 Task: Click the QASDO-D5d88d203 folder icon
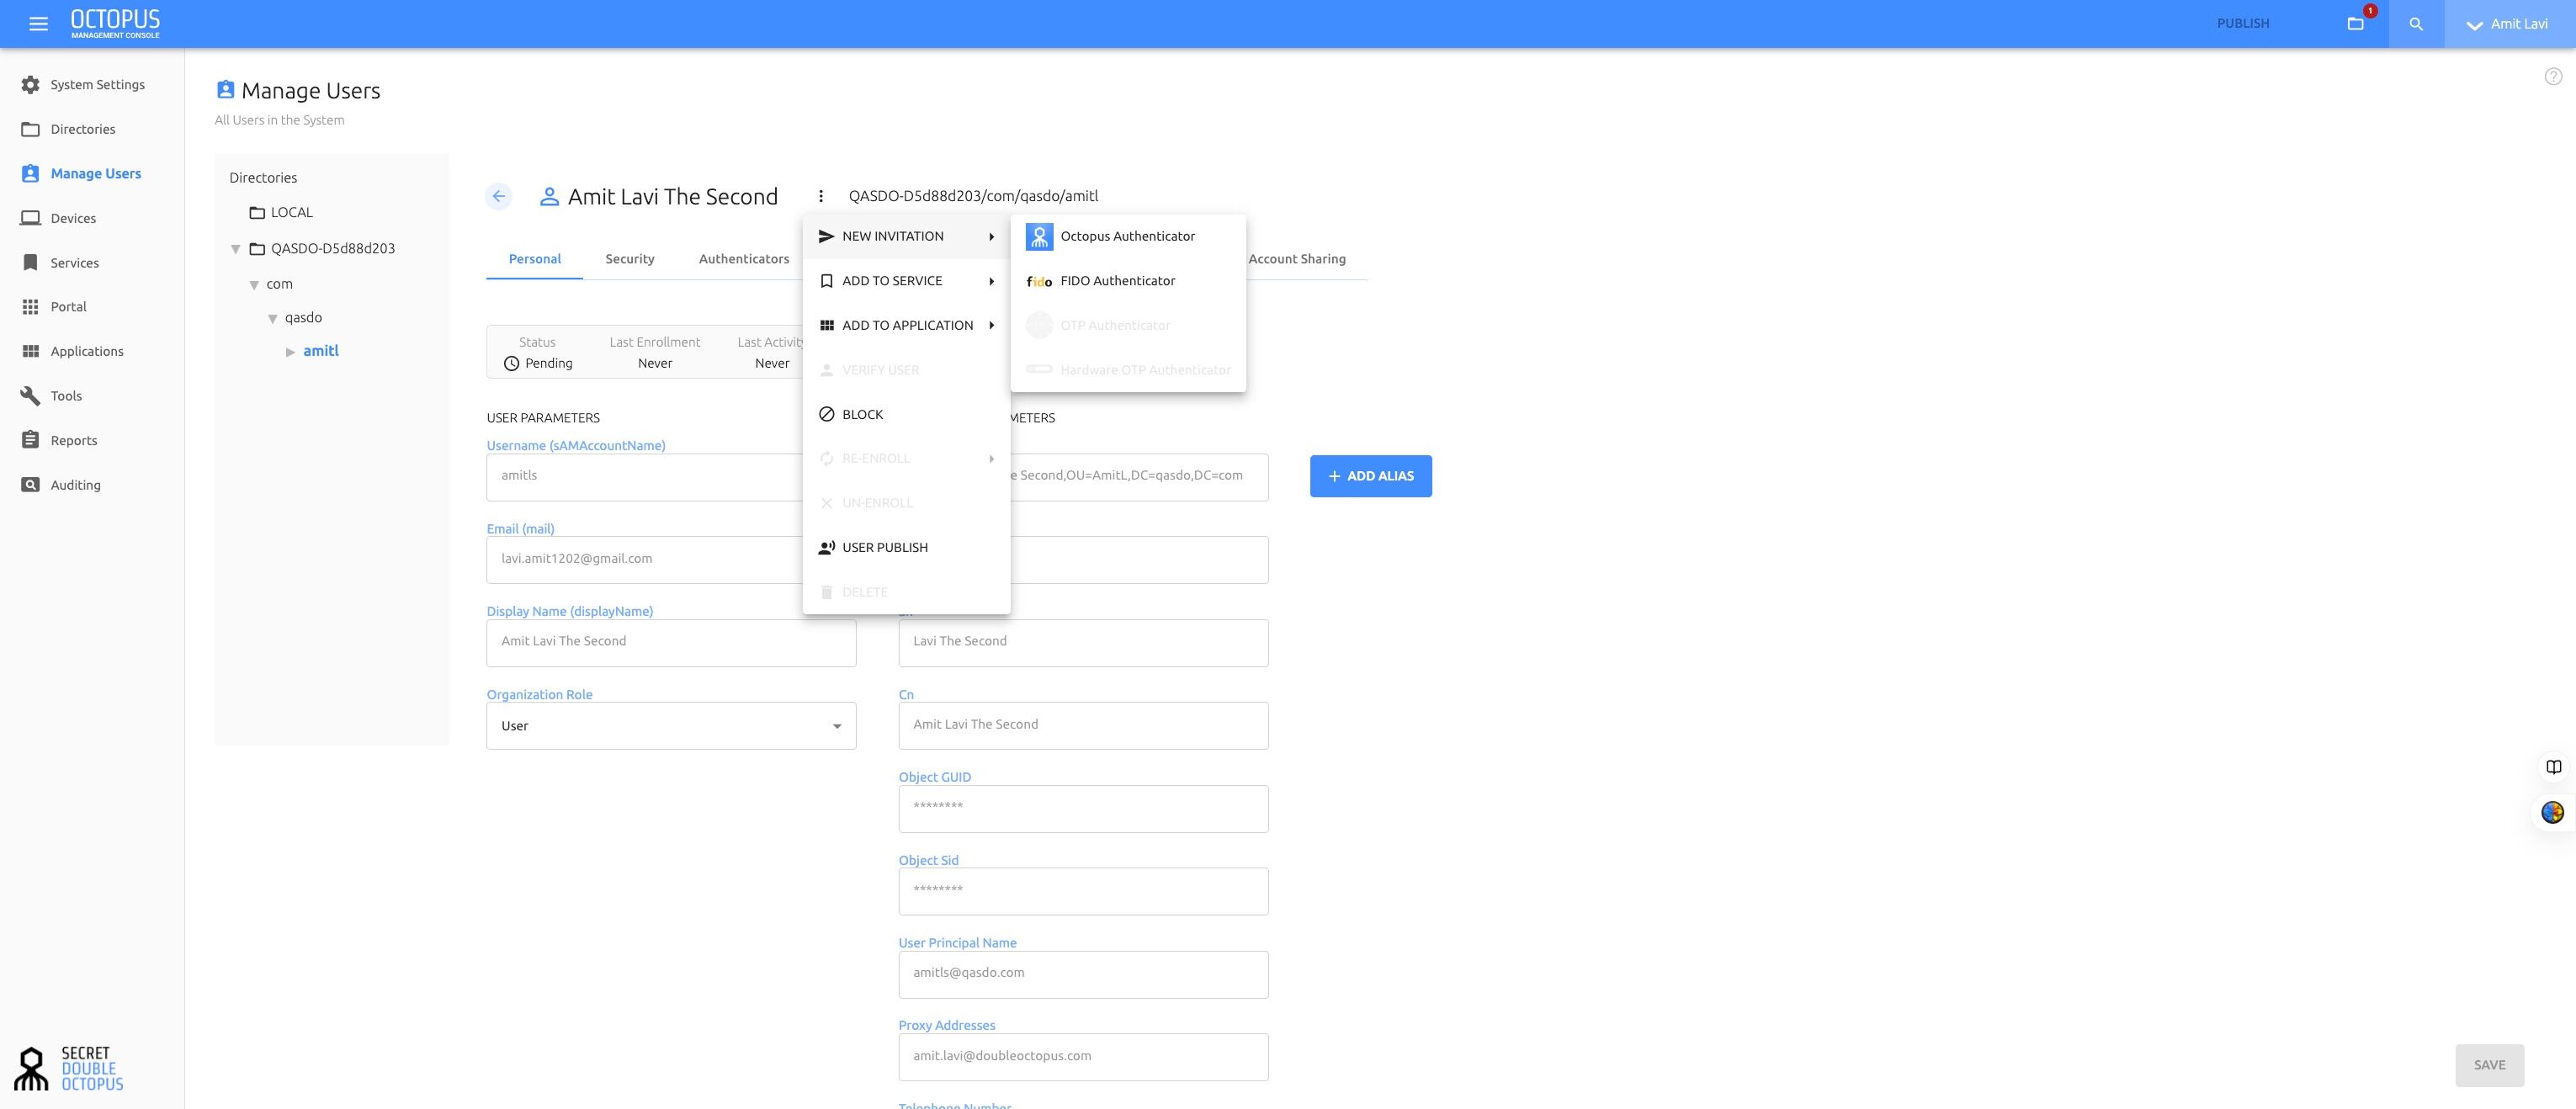[257, 249]
